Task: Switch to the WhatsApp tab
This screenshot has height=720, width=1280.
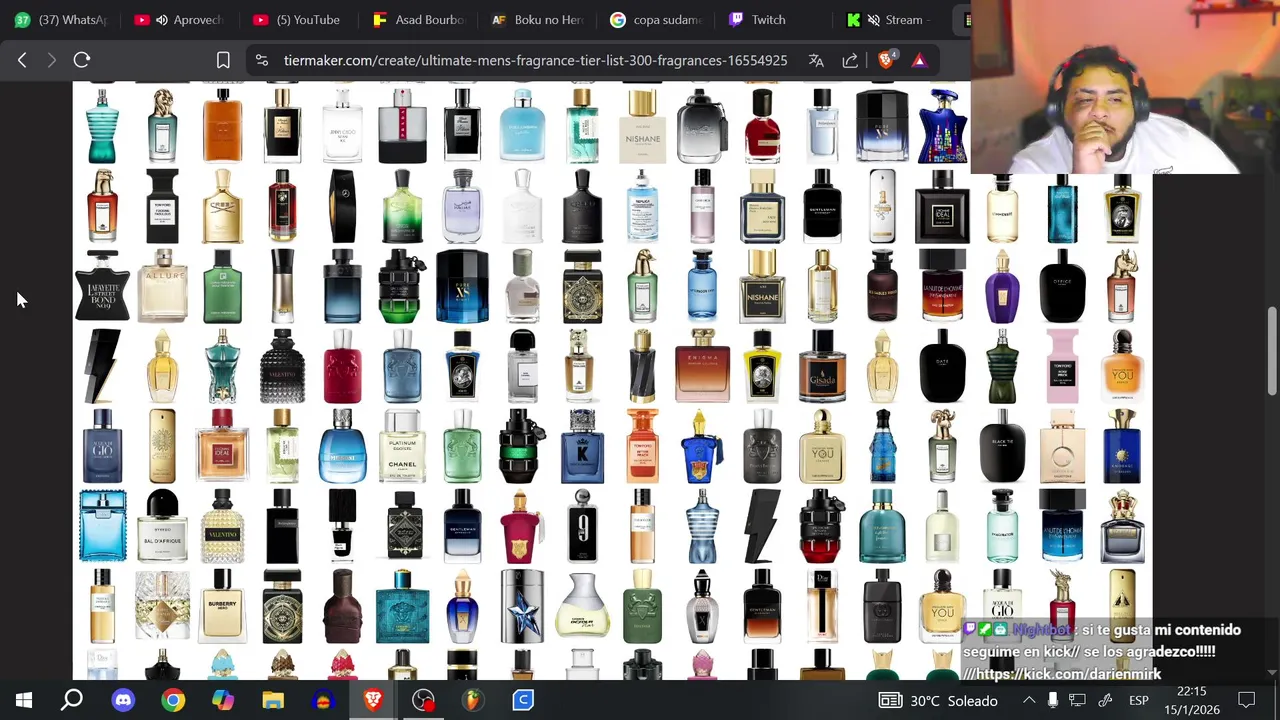Action: 60,19
